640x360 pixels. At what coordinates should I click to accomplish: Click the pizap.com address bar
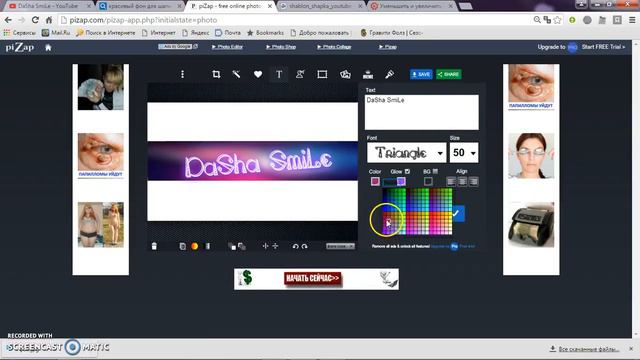coord(294,20)
